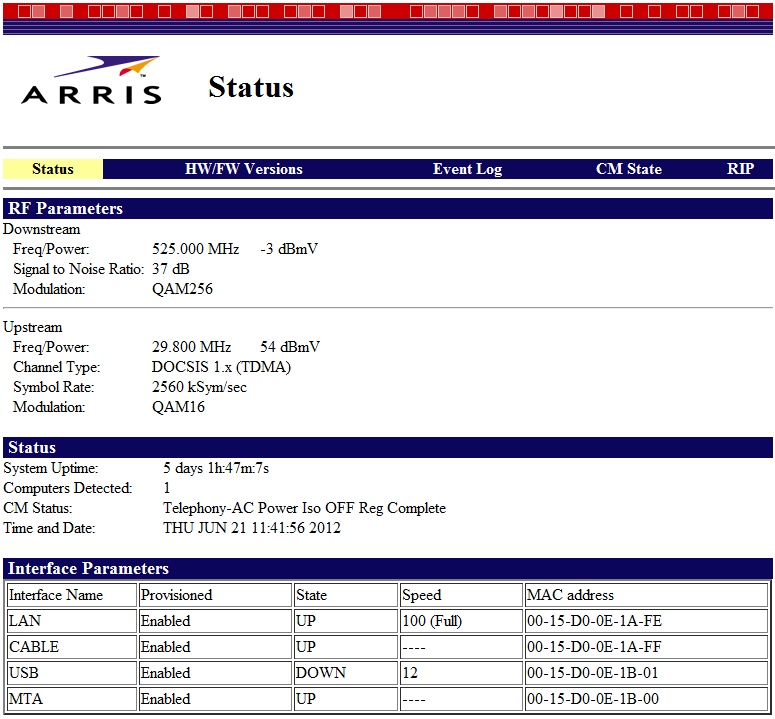Image resolution: width=775 pixels, height=719 pixels.
Task: Click the MAC address column header
Action: [646, 595]
